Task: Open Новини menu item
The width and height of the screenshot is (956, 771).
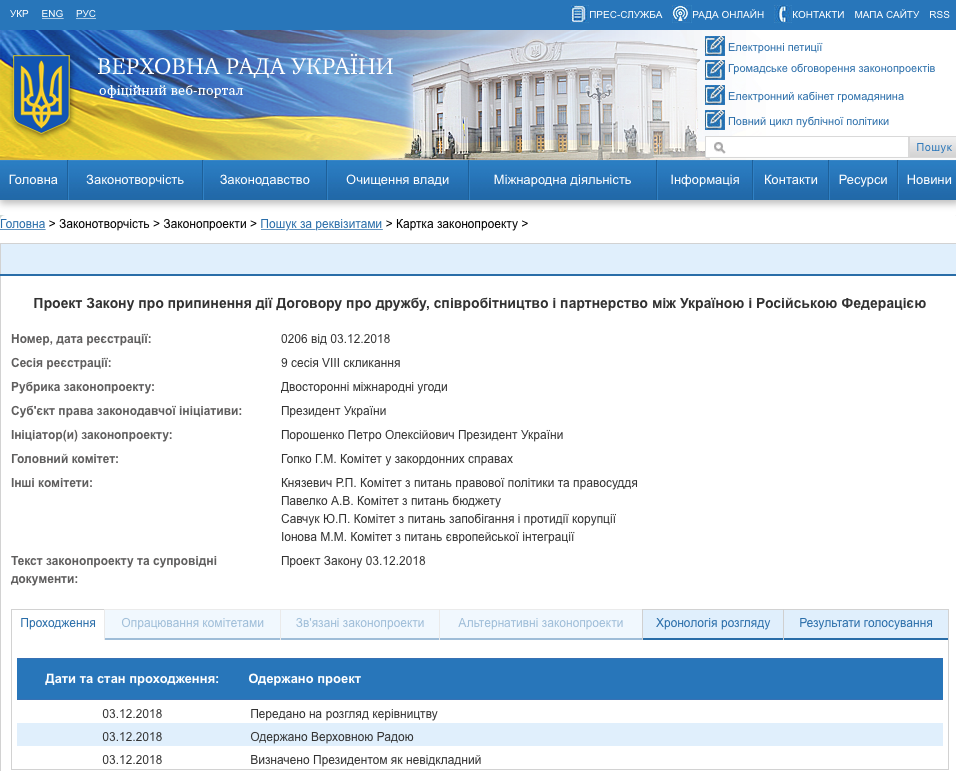Action: 928,180
